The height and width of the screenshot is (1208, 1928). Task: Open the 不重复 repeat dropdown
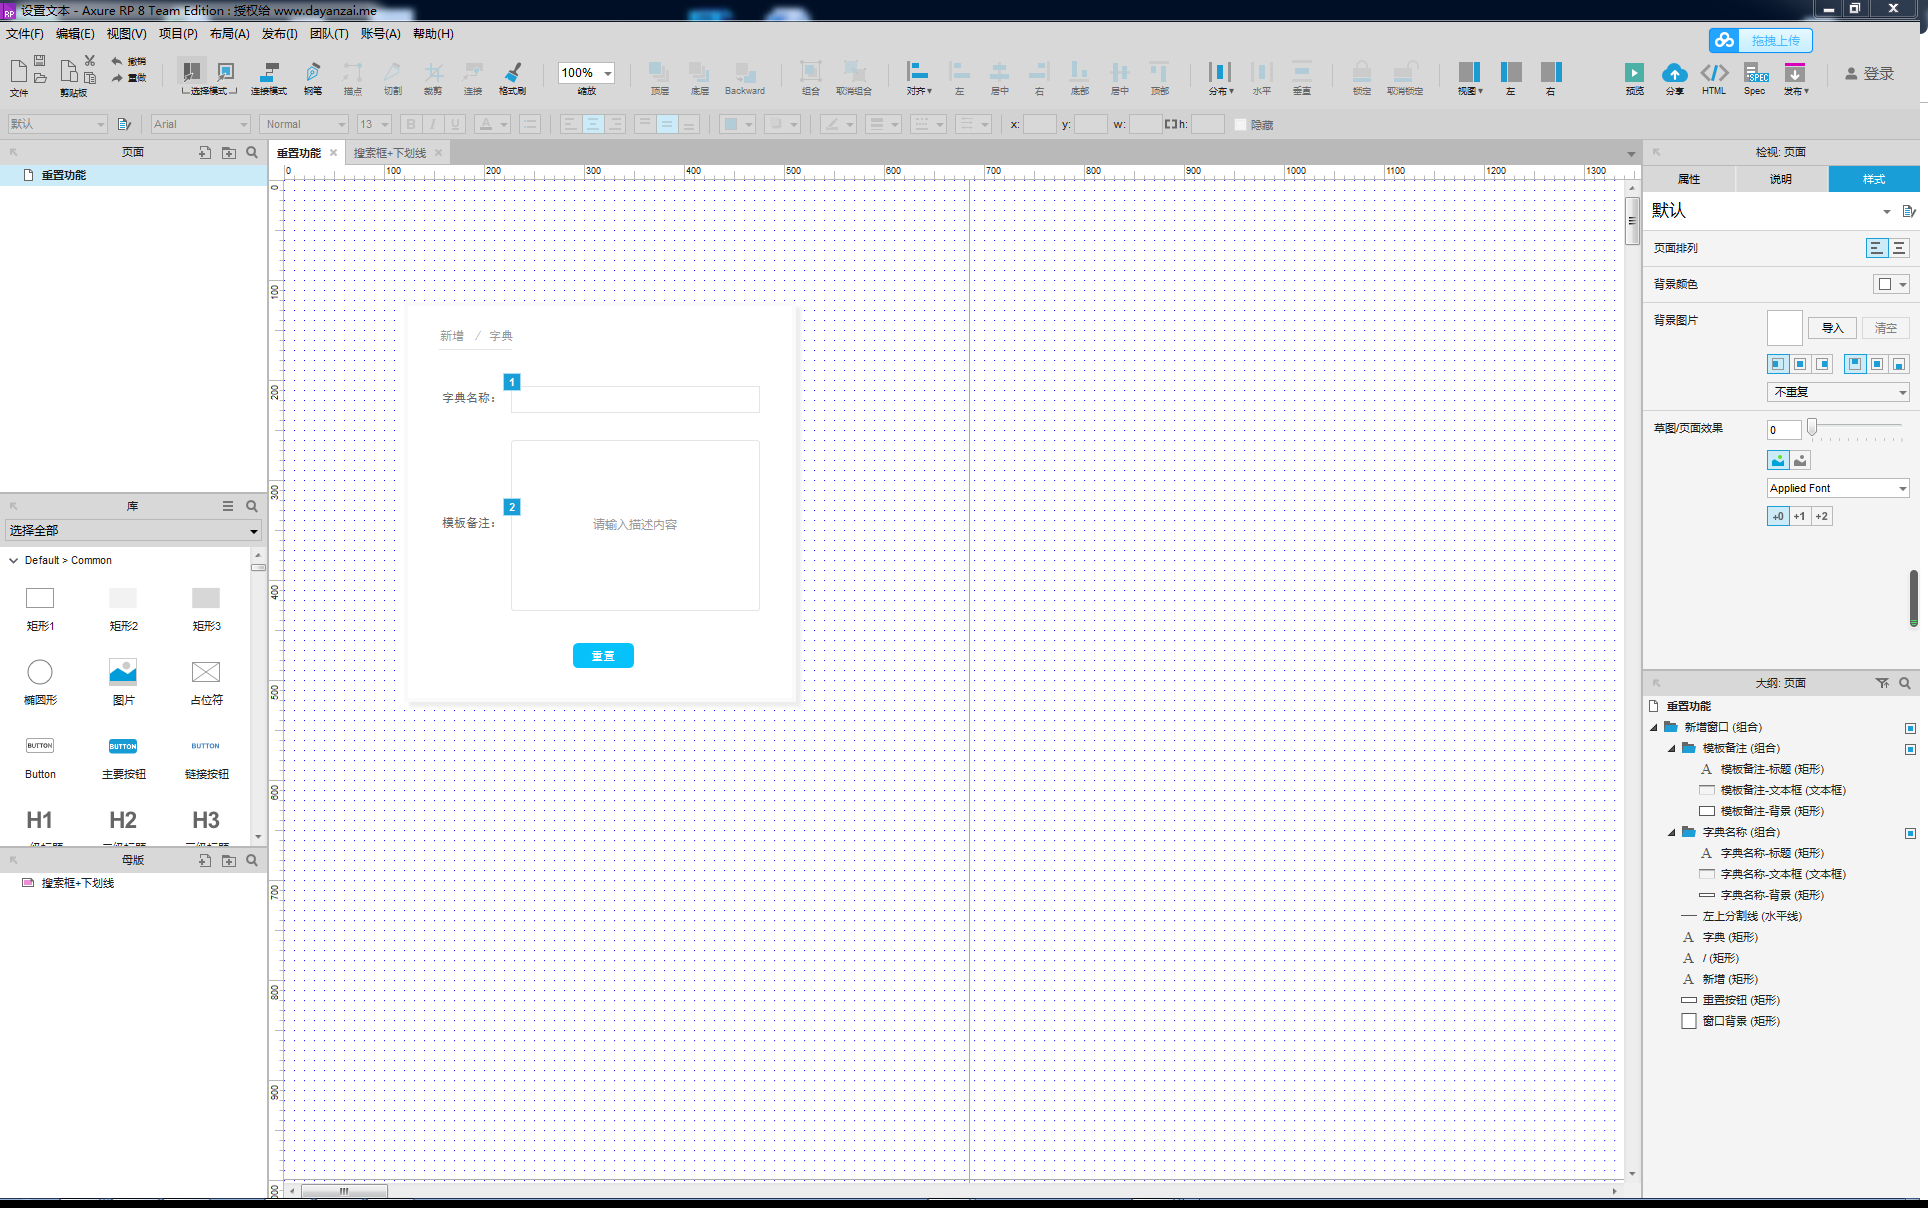1838,392
